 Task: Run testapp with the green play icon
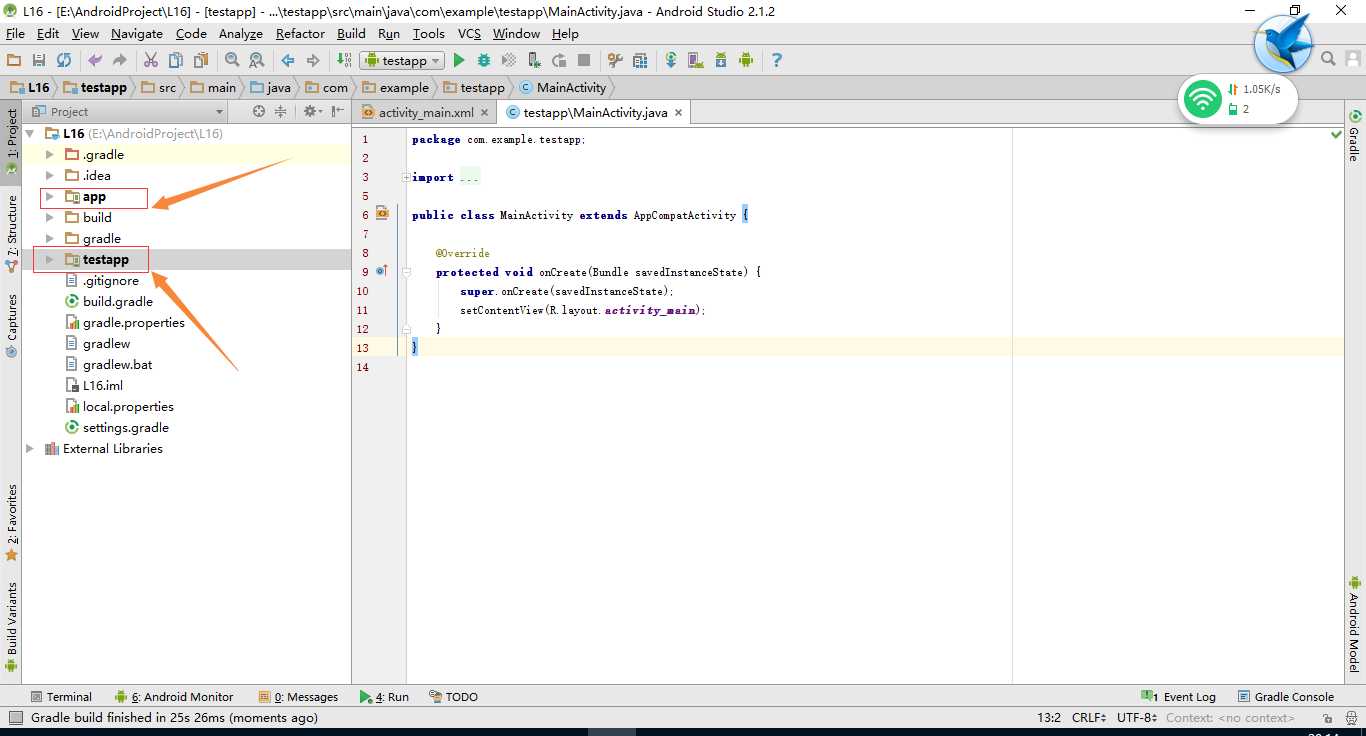pos(459,60)
